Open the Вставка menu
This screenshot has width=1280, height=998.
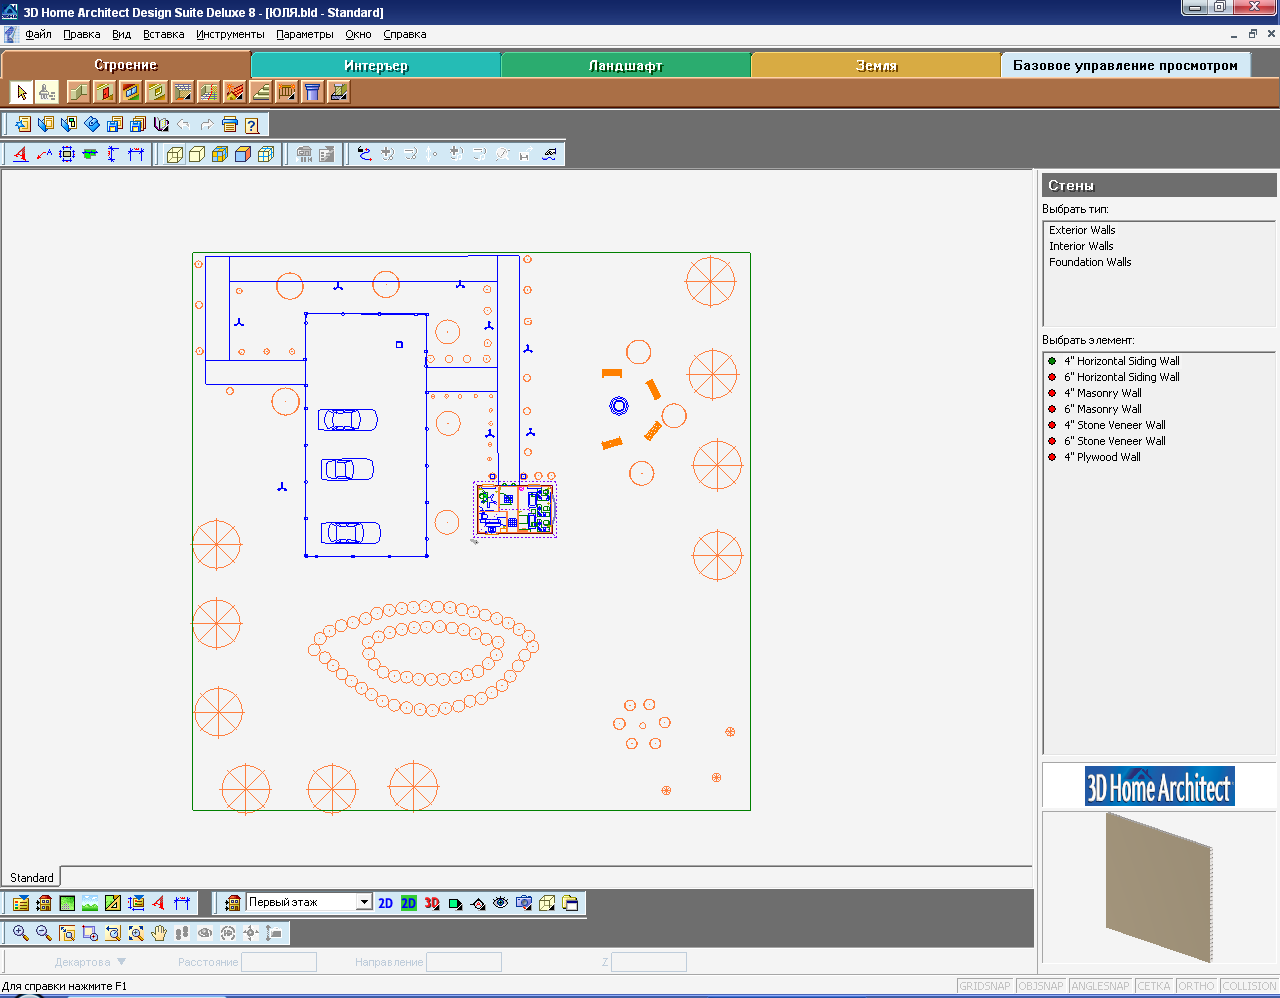click(x=163, y=34)
